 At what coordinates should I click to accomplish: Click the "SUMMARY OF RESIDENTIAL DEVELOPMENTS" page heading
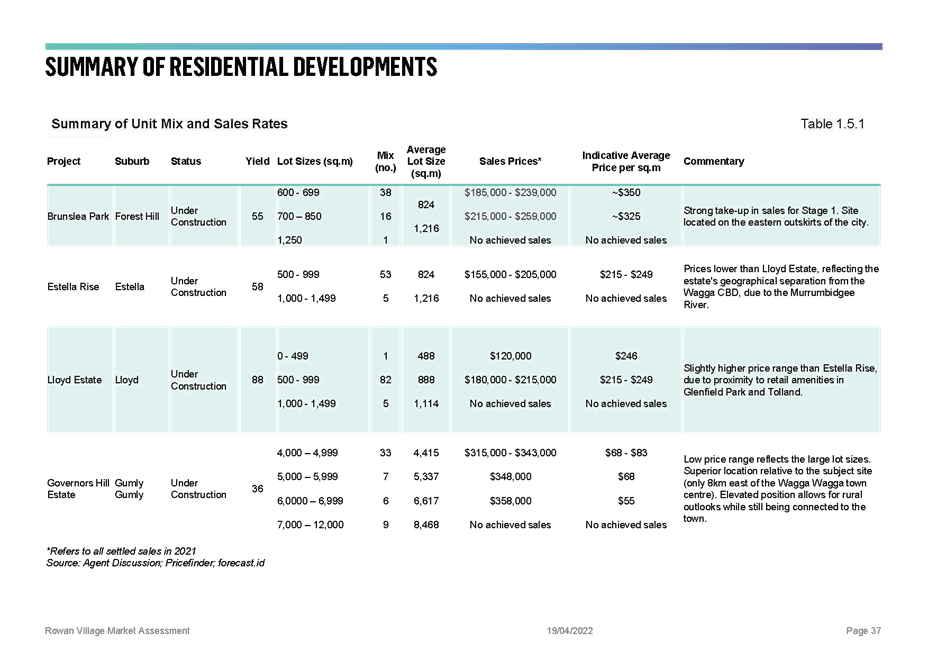pos(241,67)
